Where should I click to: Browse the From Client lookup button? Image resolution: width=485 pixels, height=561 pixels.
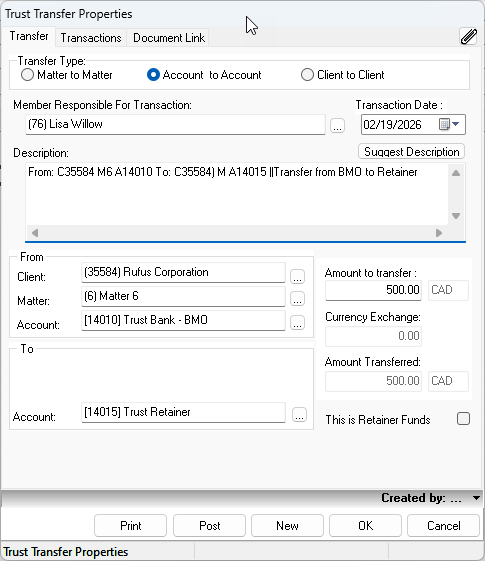(297, 277)
